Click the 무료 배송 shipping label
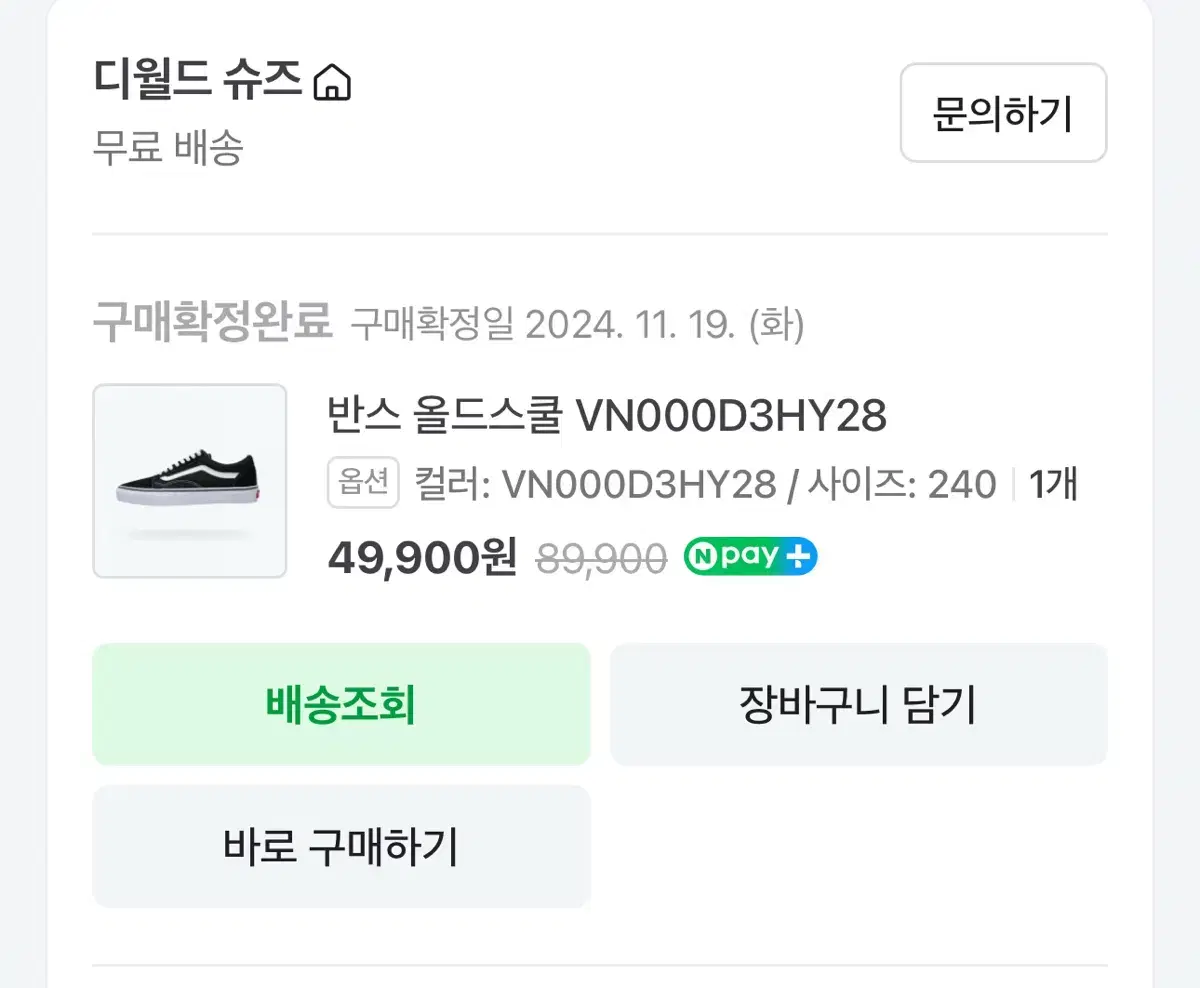Screen dimensions: 1200x988 pyautogui.click(x=168, y=149)
